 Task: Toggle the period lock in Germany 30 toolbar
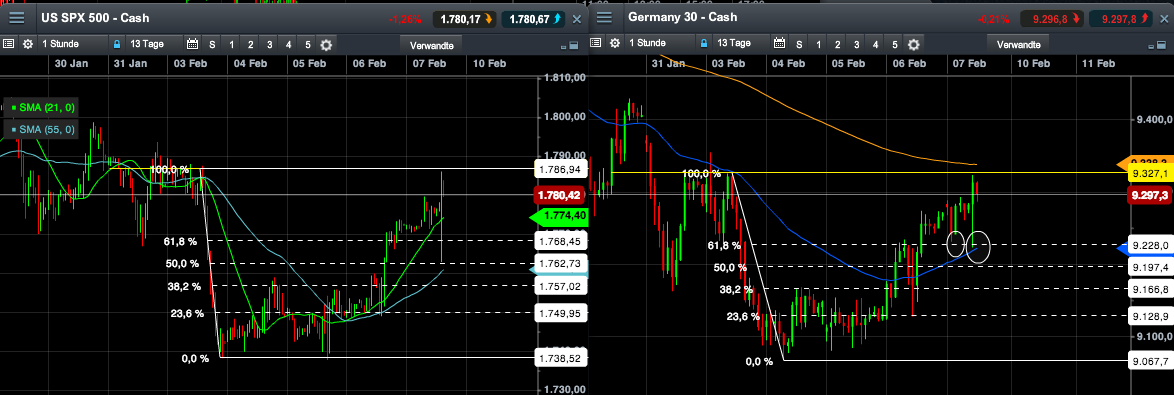pos(705,43)
